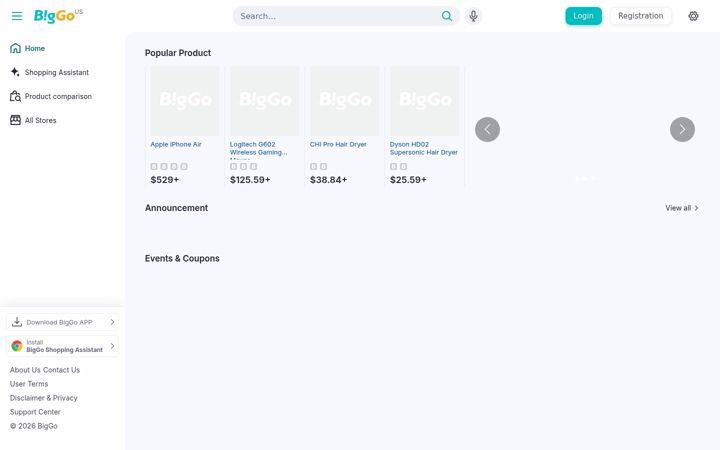This screenshot has height=450, width=720.
Task: Activate voice search microphone icon
Action: click(x=473, y=16)
